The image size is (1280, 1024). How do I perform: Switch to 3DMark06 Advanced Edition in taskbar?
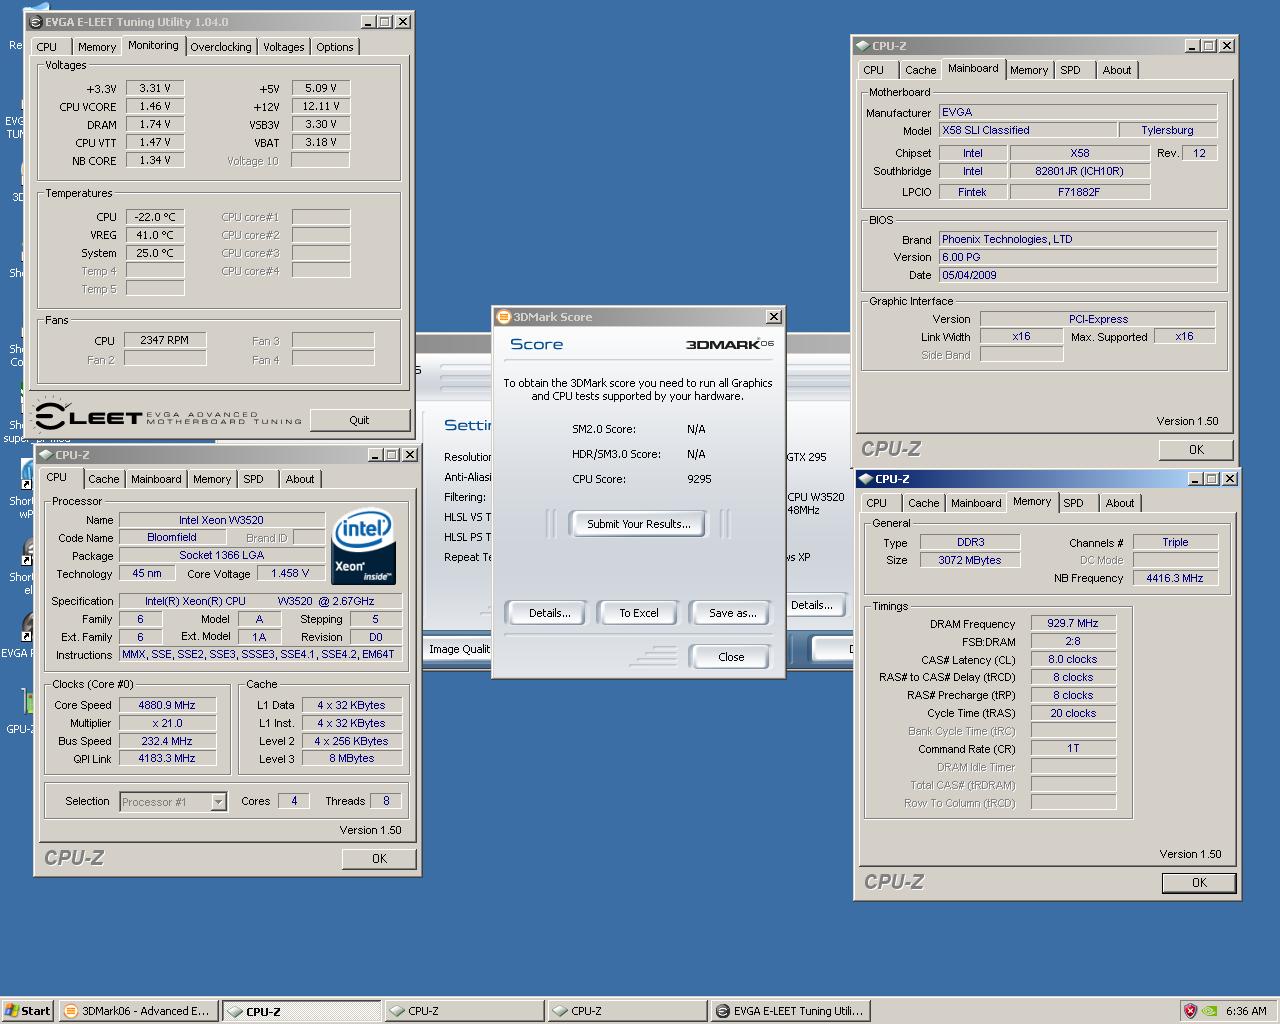coord(138,1011)
